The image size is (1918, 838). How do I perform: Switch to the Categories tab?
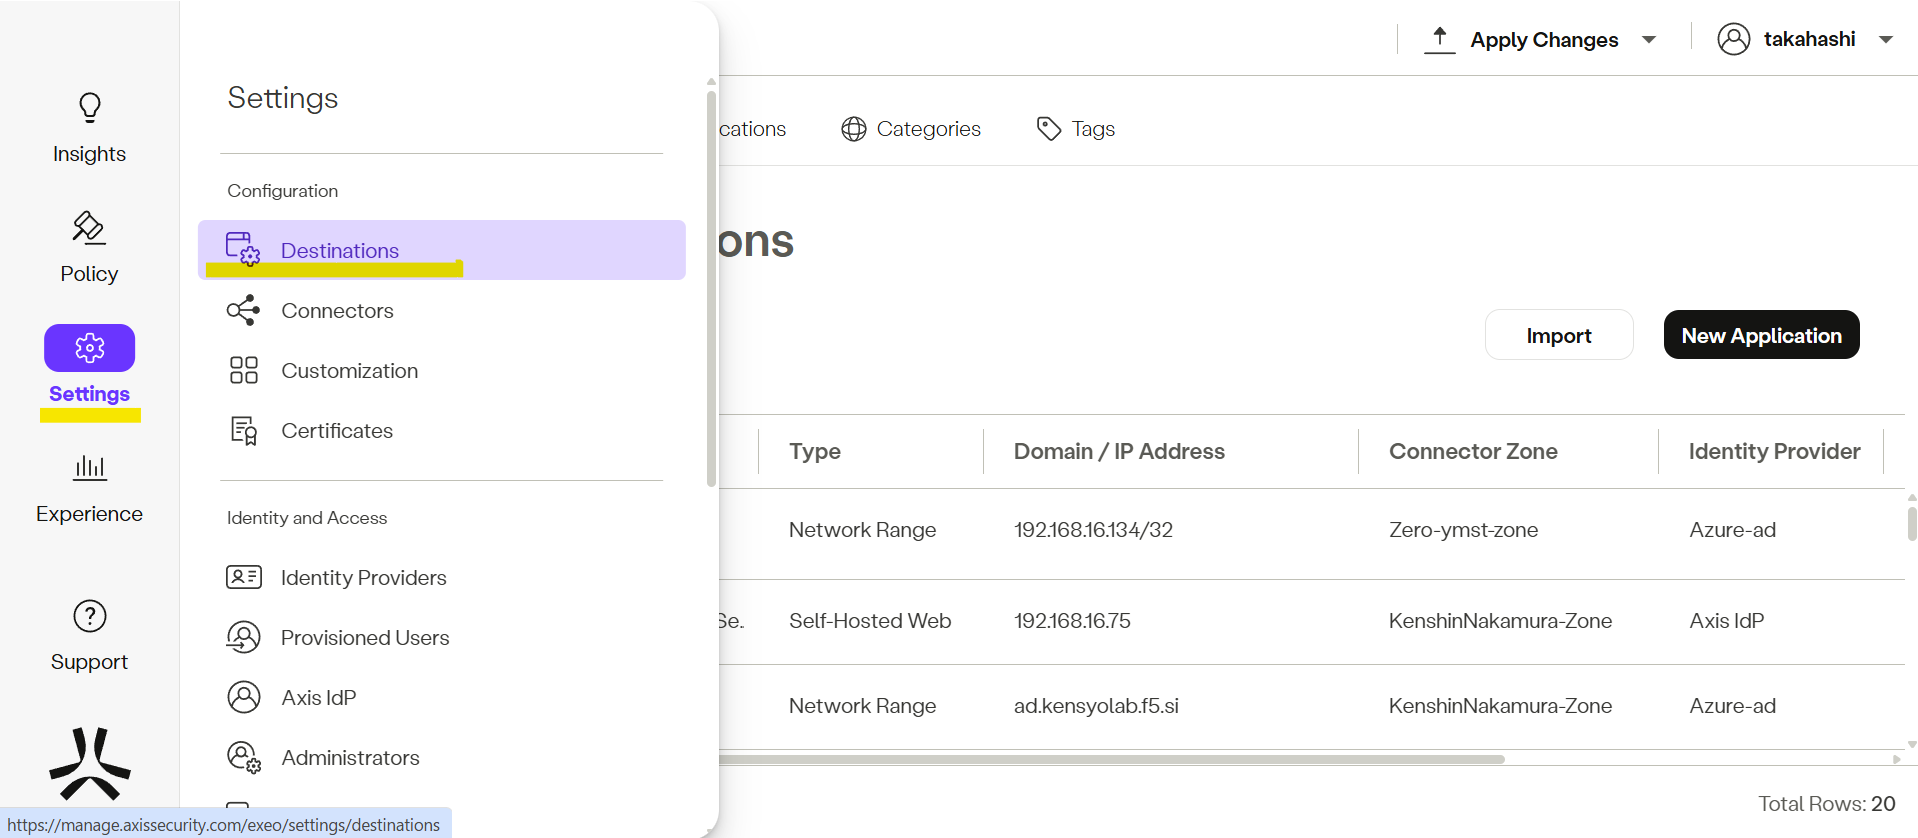911,129
